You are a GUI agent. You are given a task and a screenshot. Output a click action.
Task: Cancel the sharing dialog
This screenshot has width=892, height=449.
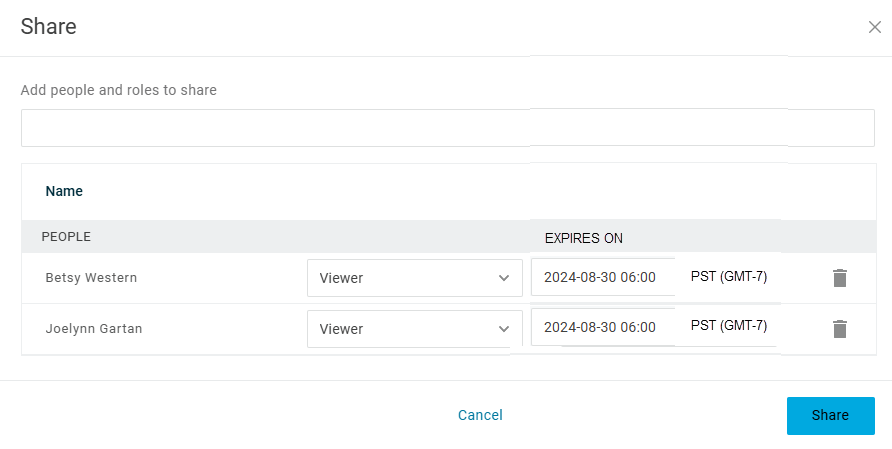480,415
